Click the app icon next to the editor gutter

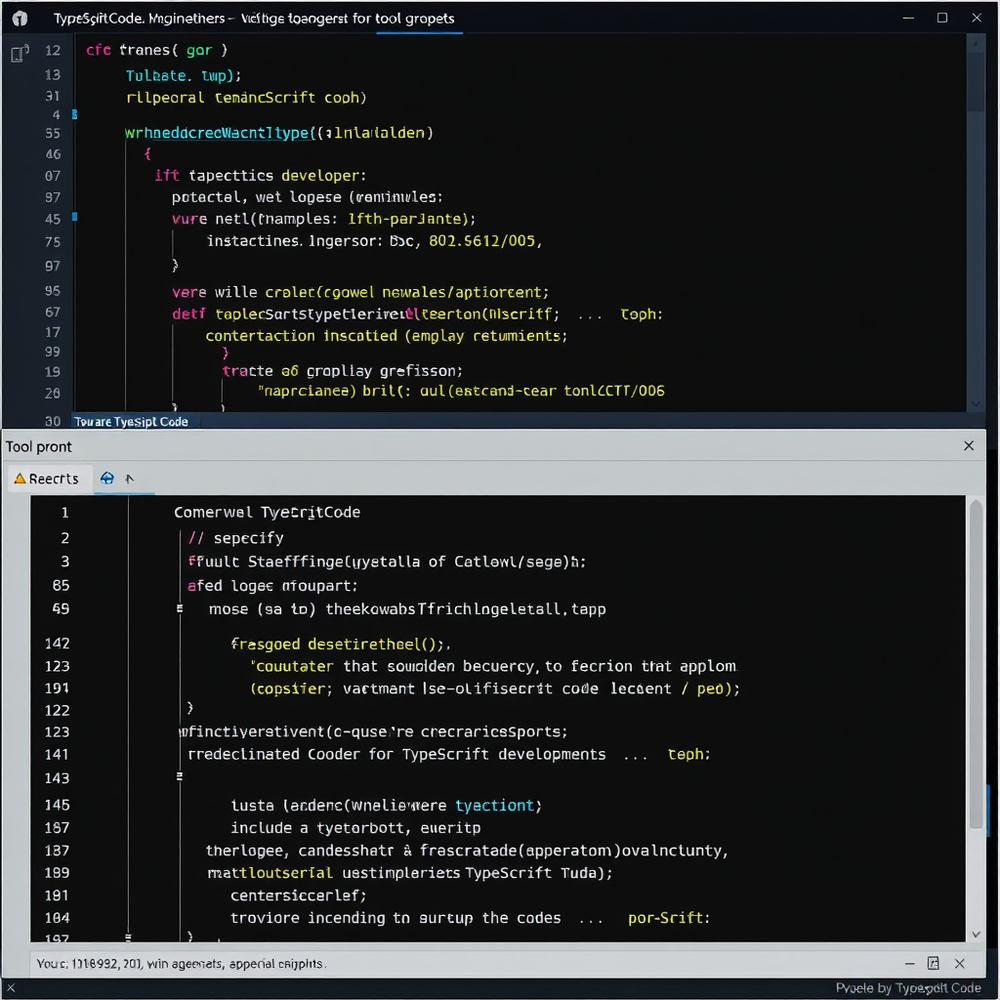[16, 52]
